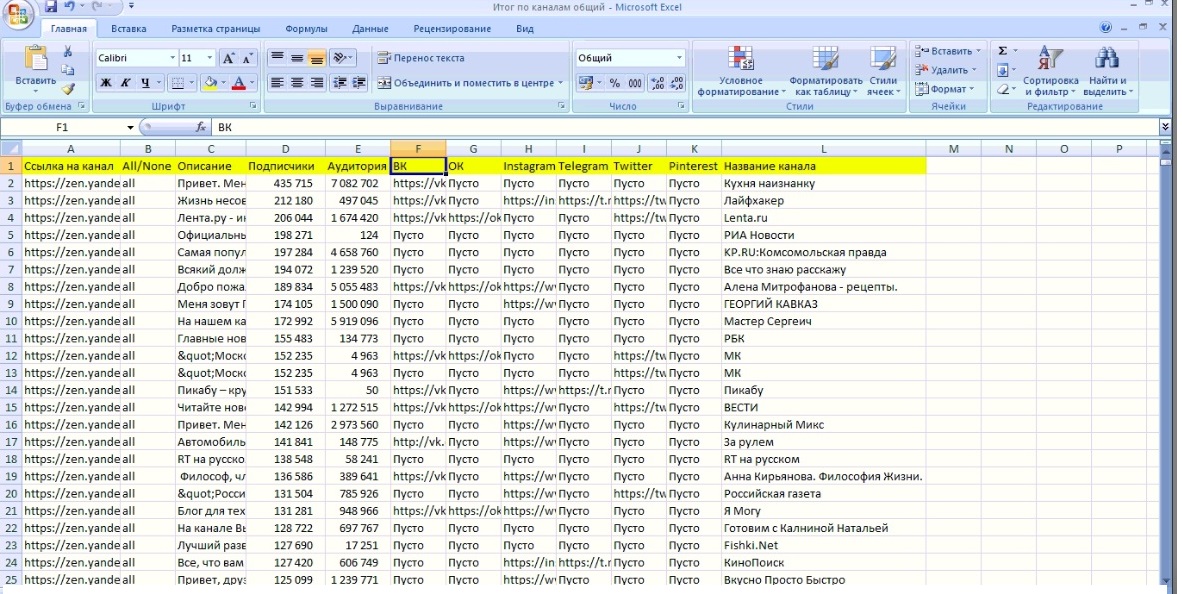The width and height of the screenshot is (1182, 594).
Task: Click the Удалить cells button
Action: pyautogui.click(x=946, y=70)
